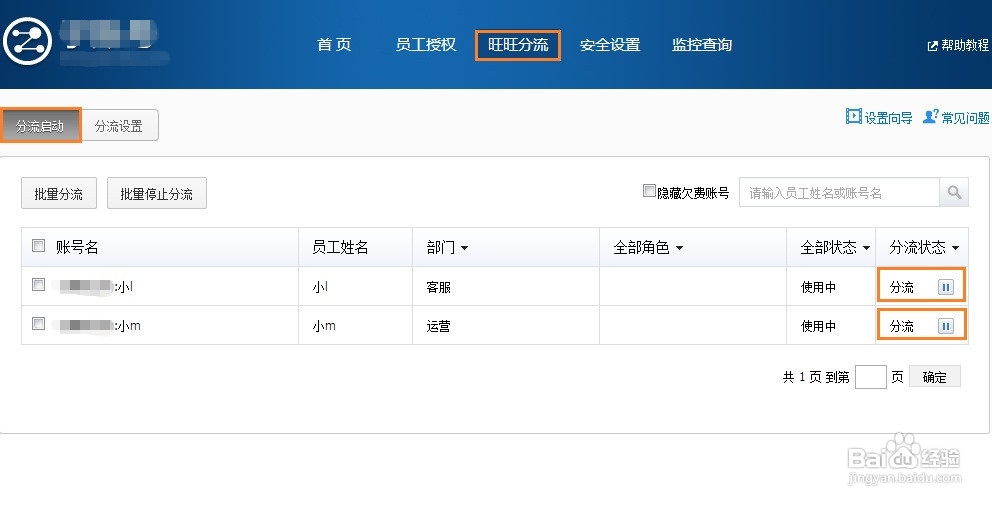Click the 批量分流 button
This screenshot has width=992, height=506.
click(59, 193)
